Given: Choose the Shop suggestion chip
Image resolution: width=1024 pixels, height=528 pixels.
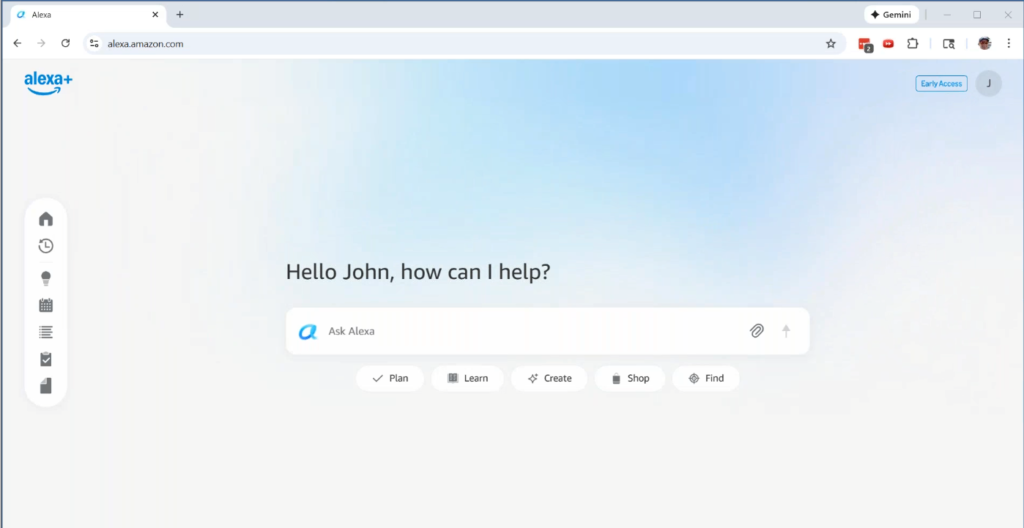Looking at the screenshot, I should [x=629, y=378].
